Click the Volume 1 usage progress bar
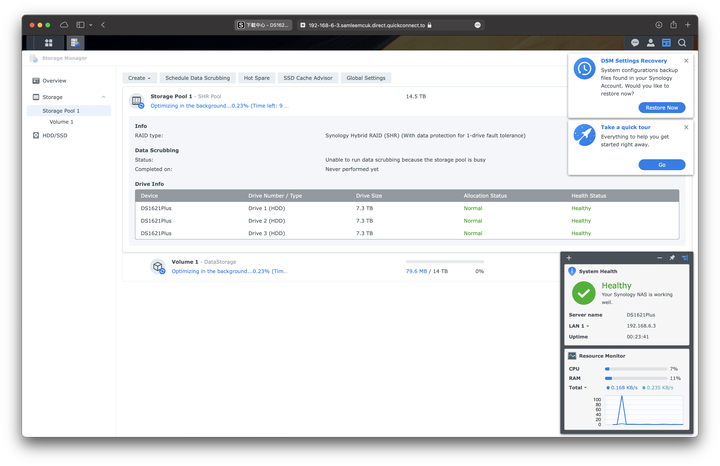720x466 pixels. (x=445, y=262)
